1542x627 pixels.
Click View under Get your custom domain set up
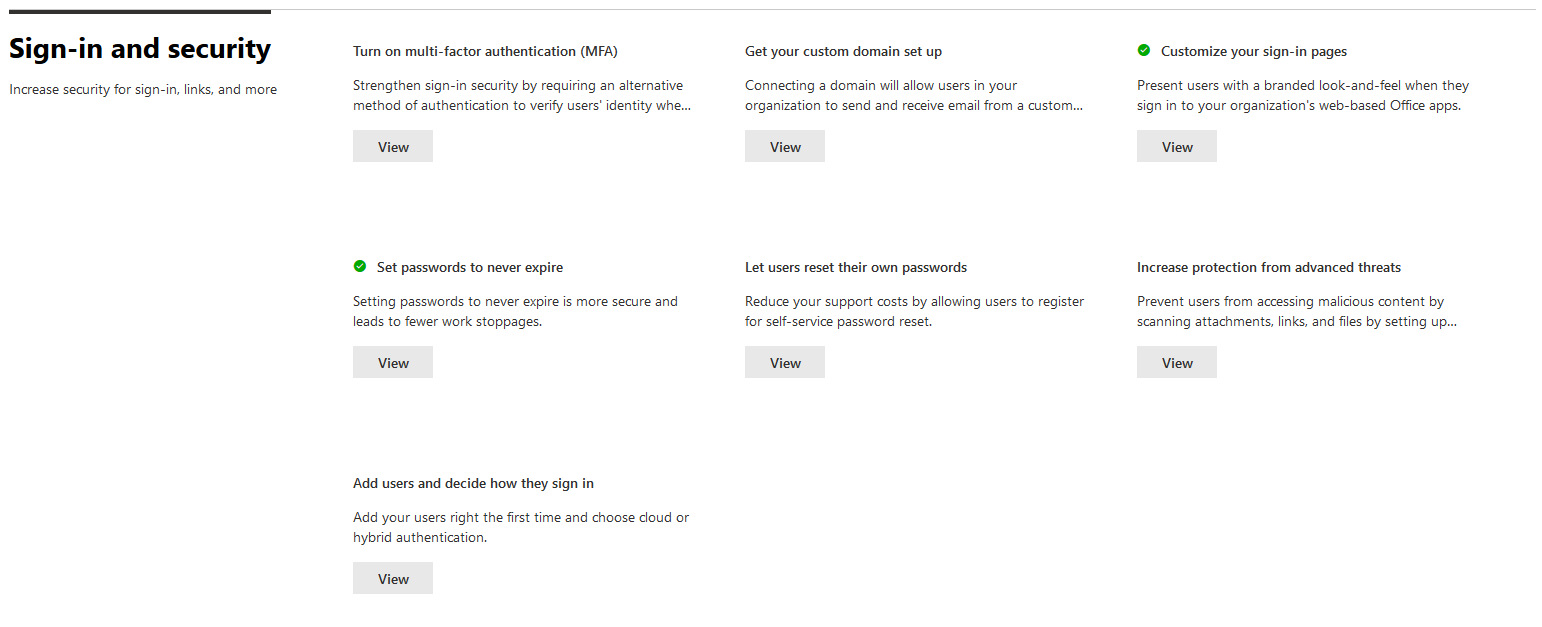(x=785, y=146)
